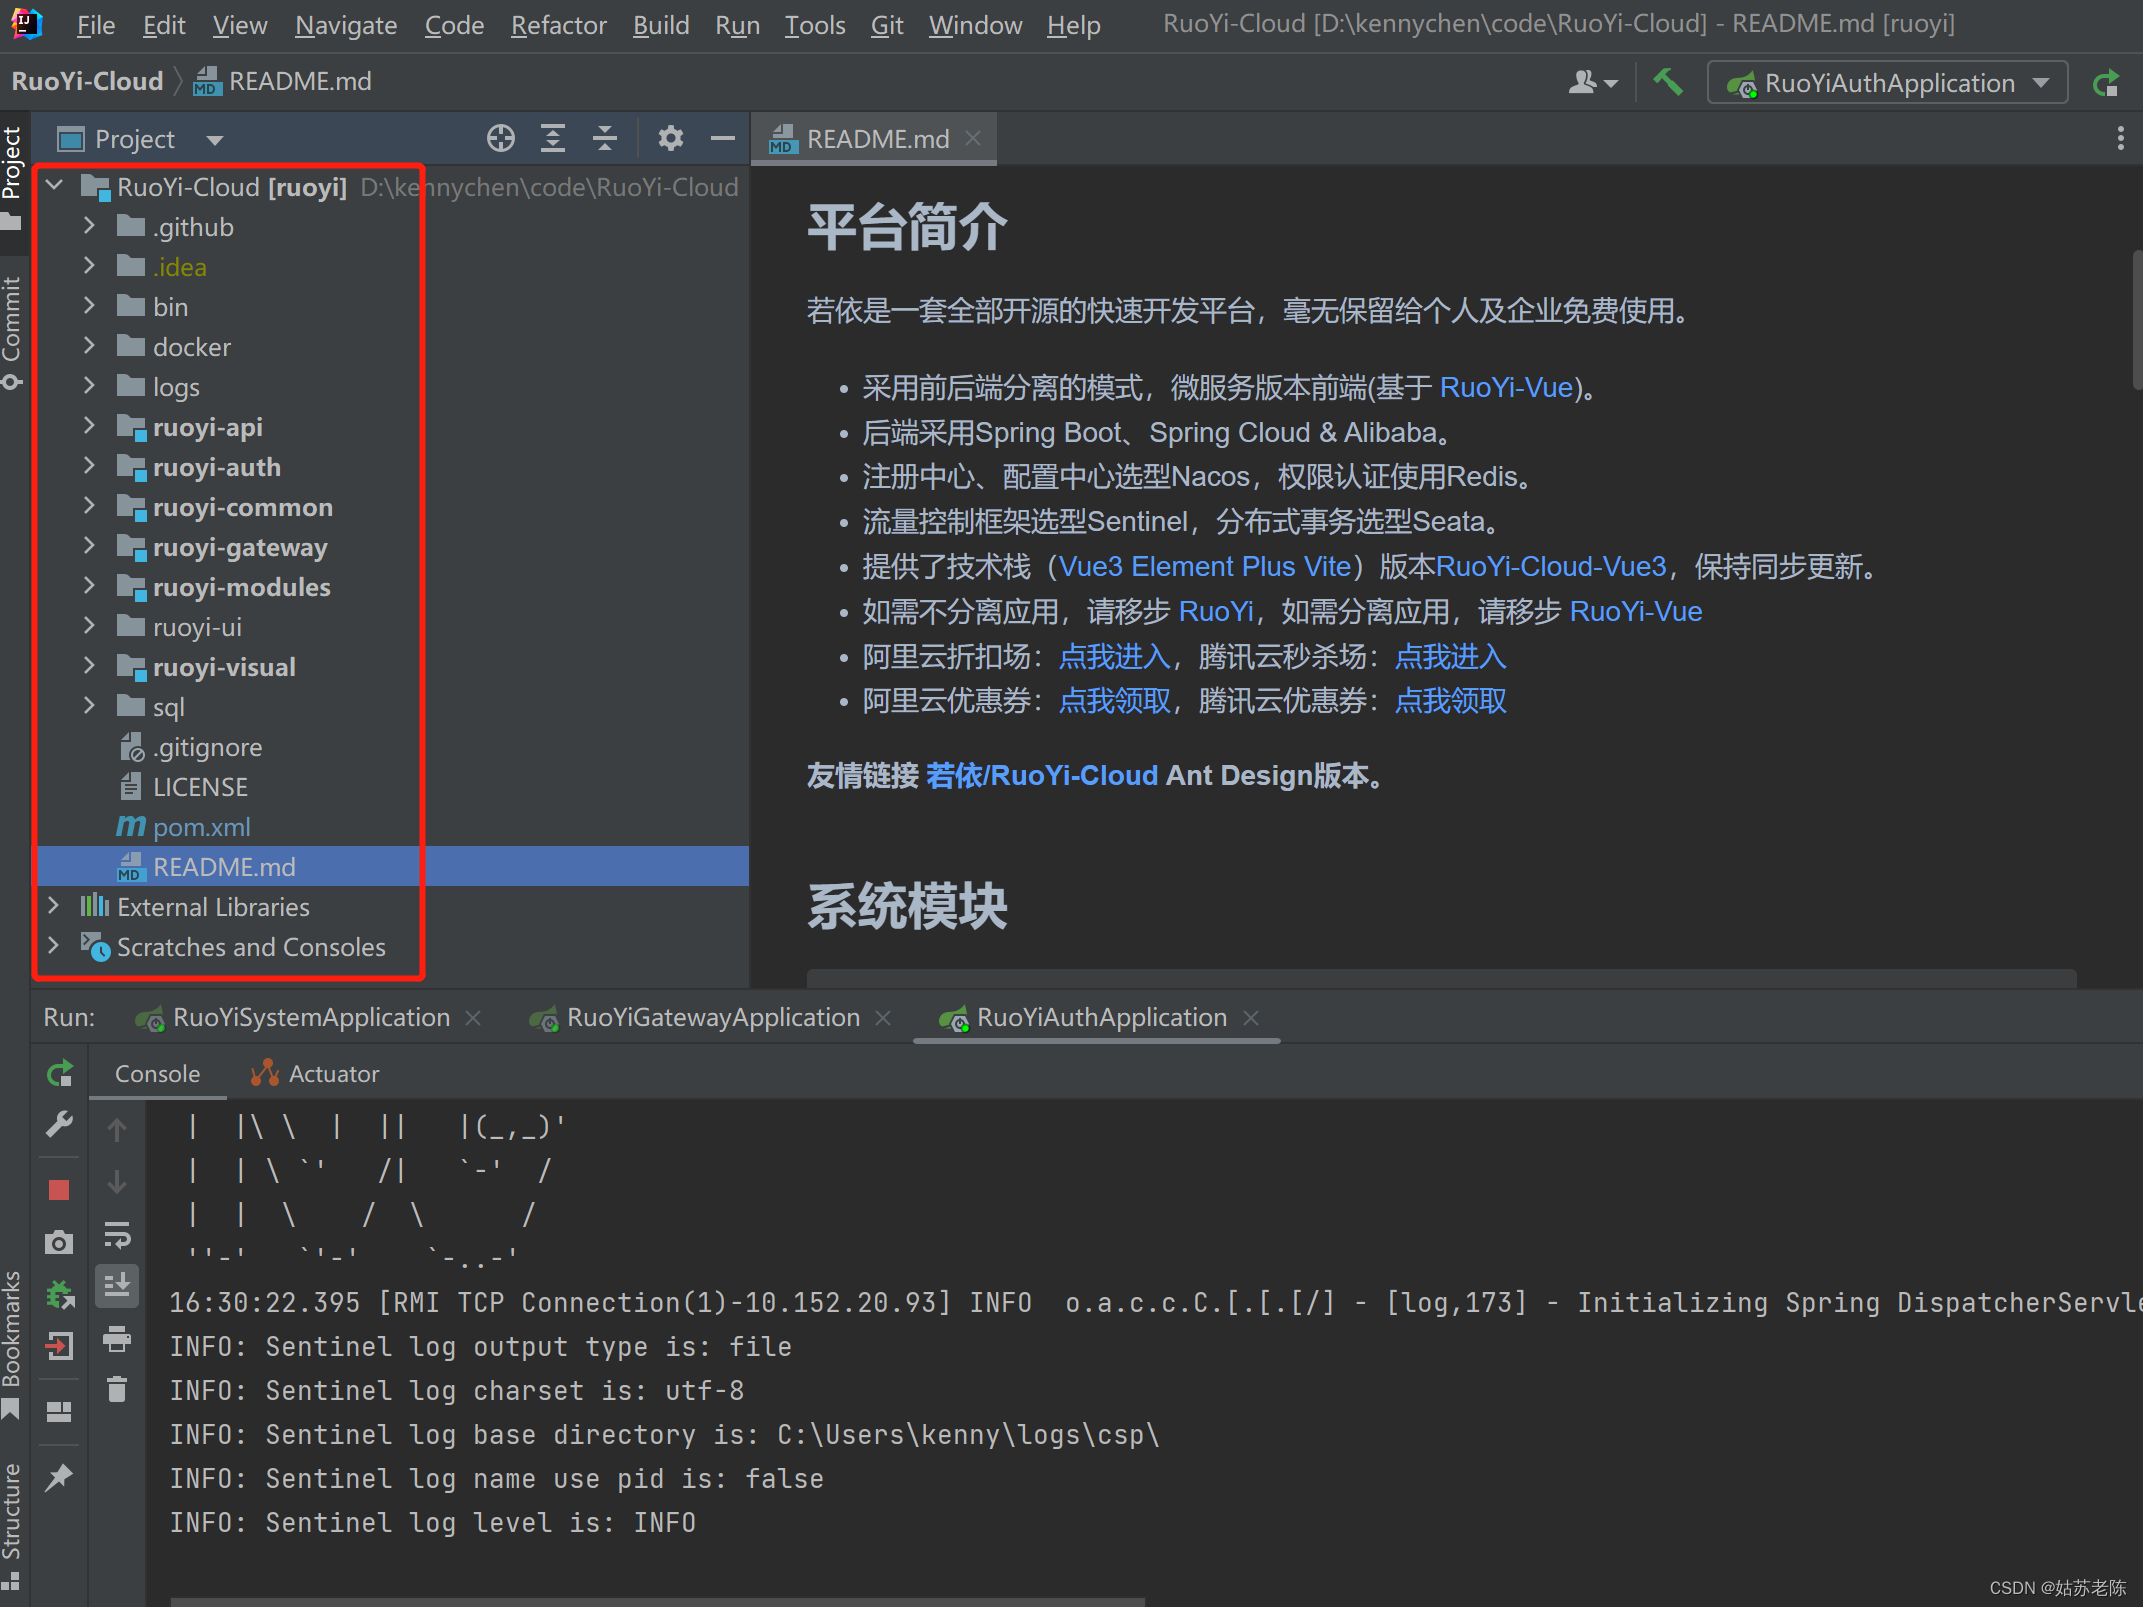Image resolution: width=2143 pixels, height=1607 pixels.
Task: Expand the ruoyi-modules folder
Action: 89,586
